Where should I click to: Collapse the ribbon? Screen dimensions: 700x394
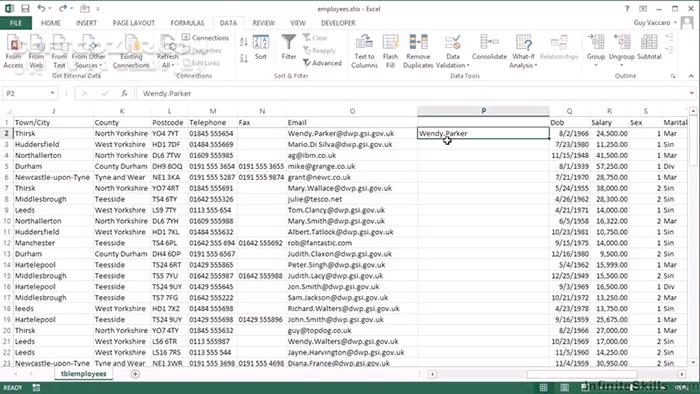click(691, 76)
